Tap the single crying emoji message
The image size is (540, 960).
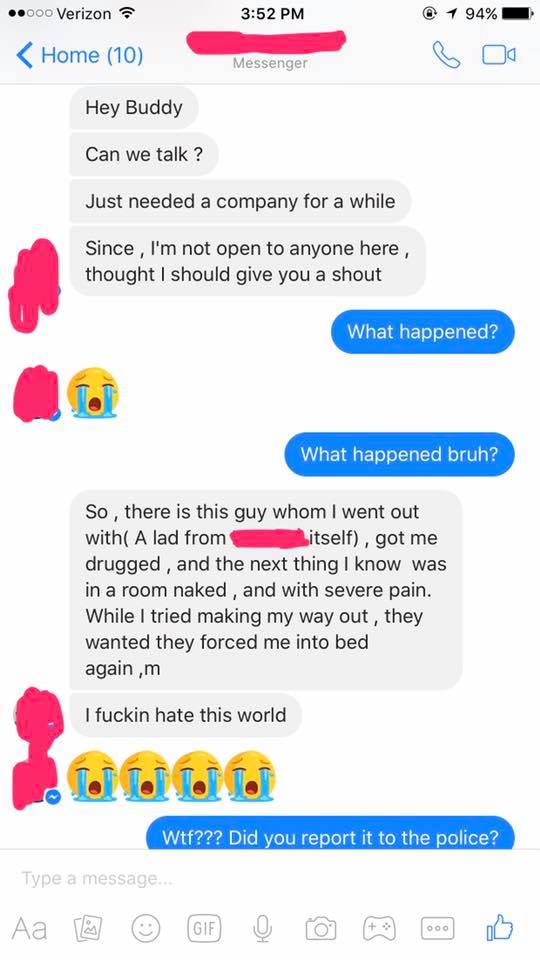coord(92,392)
